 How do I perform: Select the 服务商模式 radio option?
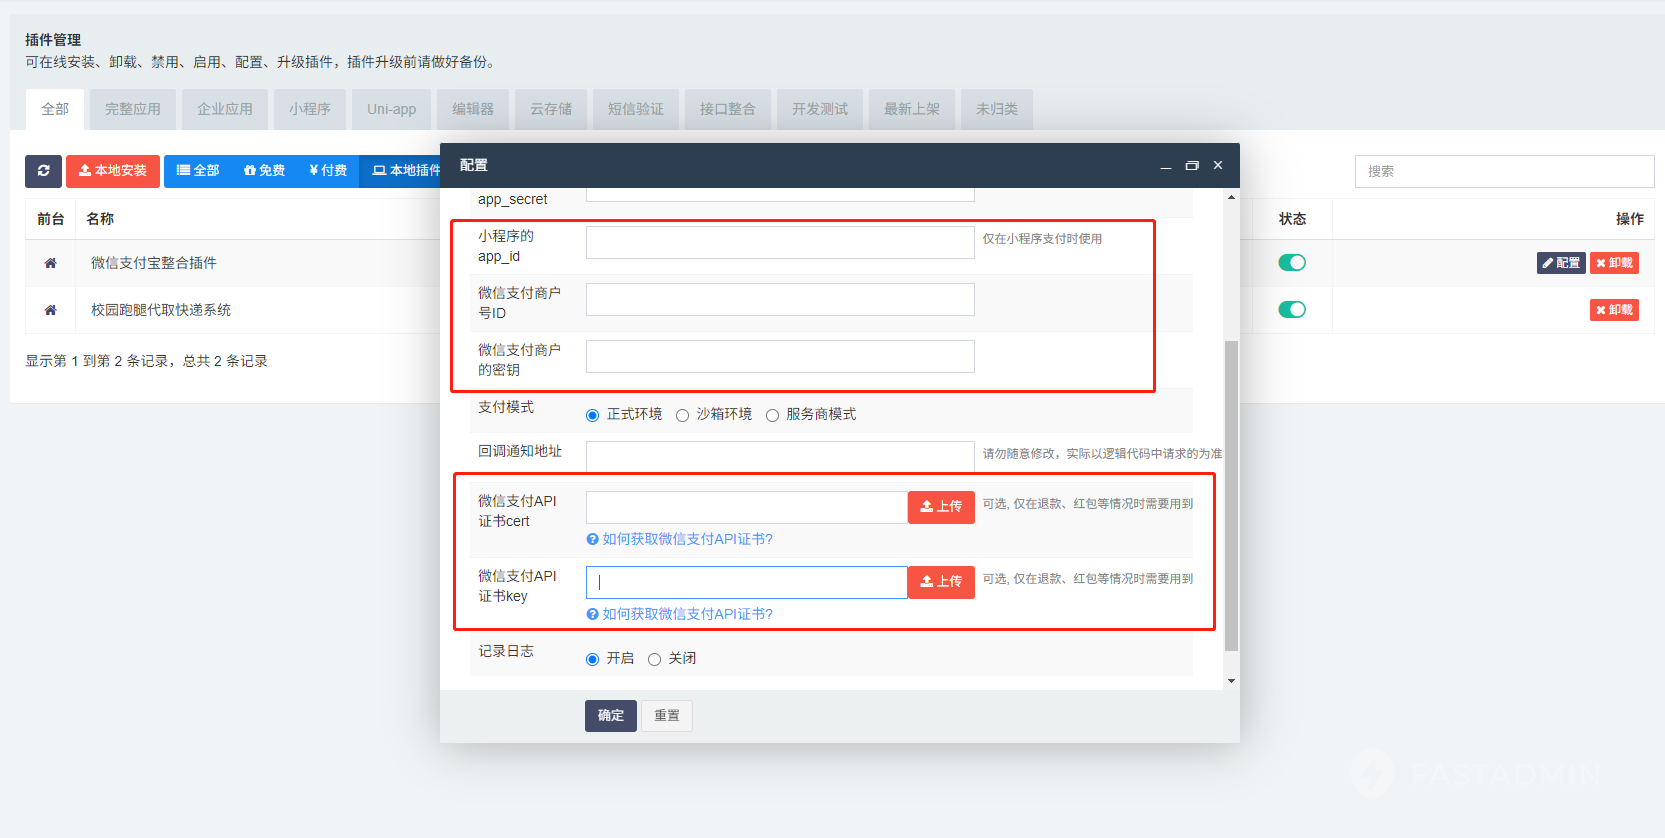[x=773, y=415]
